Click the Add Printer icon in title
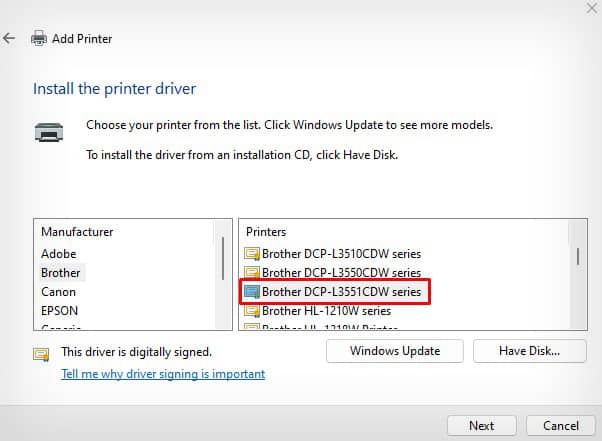 39,38
